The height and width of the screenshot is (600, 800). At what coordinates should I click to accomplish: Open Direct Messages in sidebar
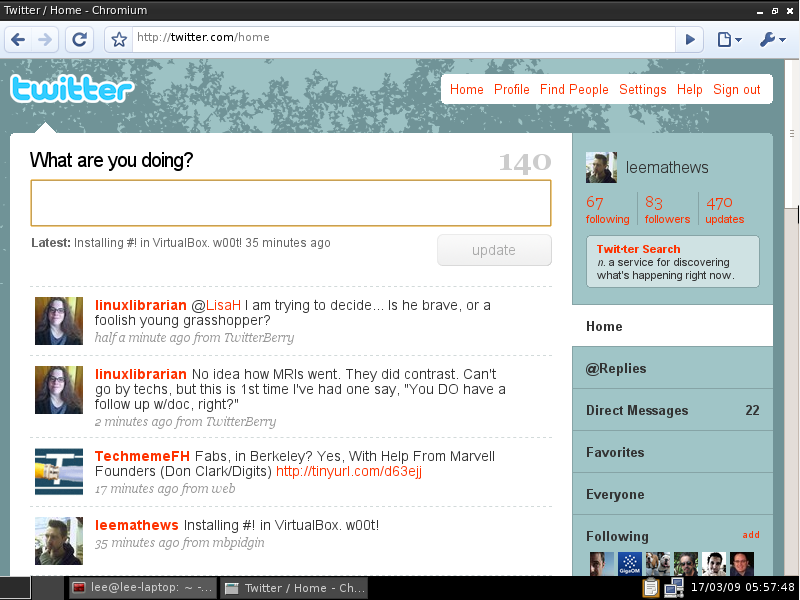pos(637,410)
